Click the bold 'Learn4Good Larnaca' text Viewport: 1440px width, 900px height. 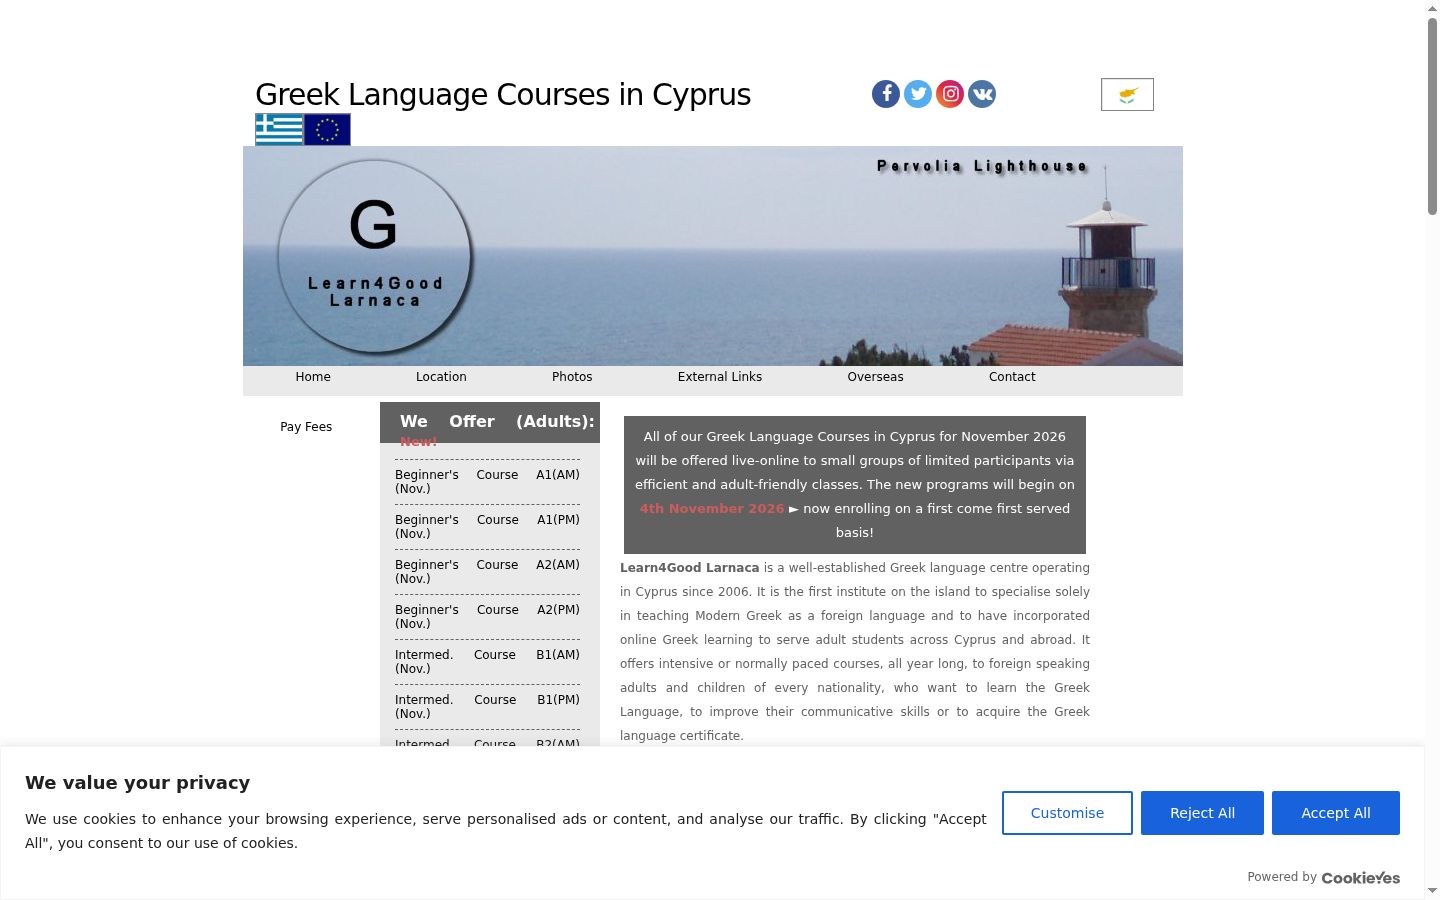tap(690, 568)
